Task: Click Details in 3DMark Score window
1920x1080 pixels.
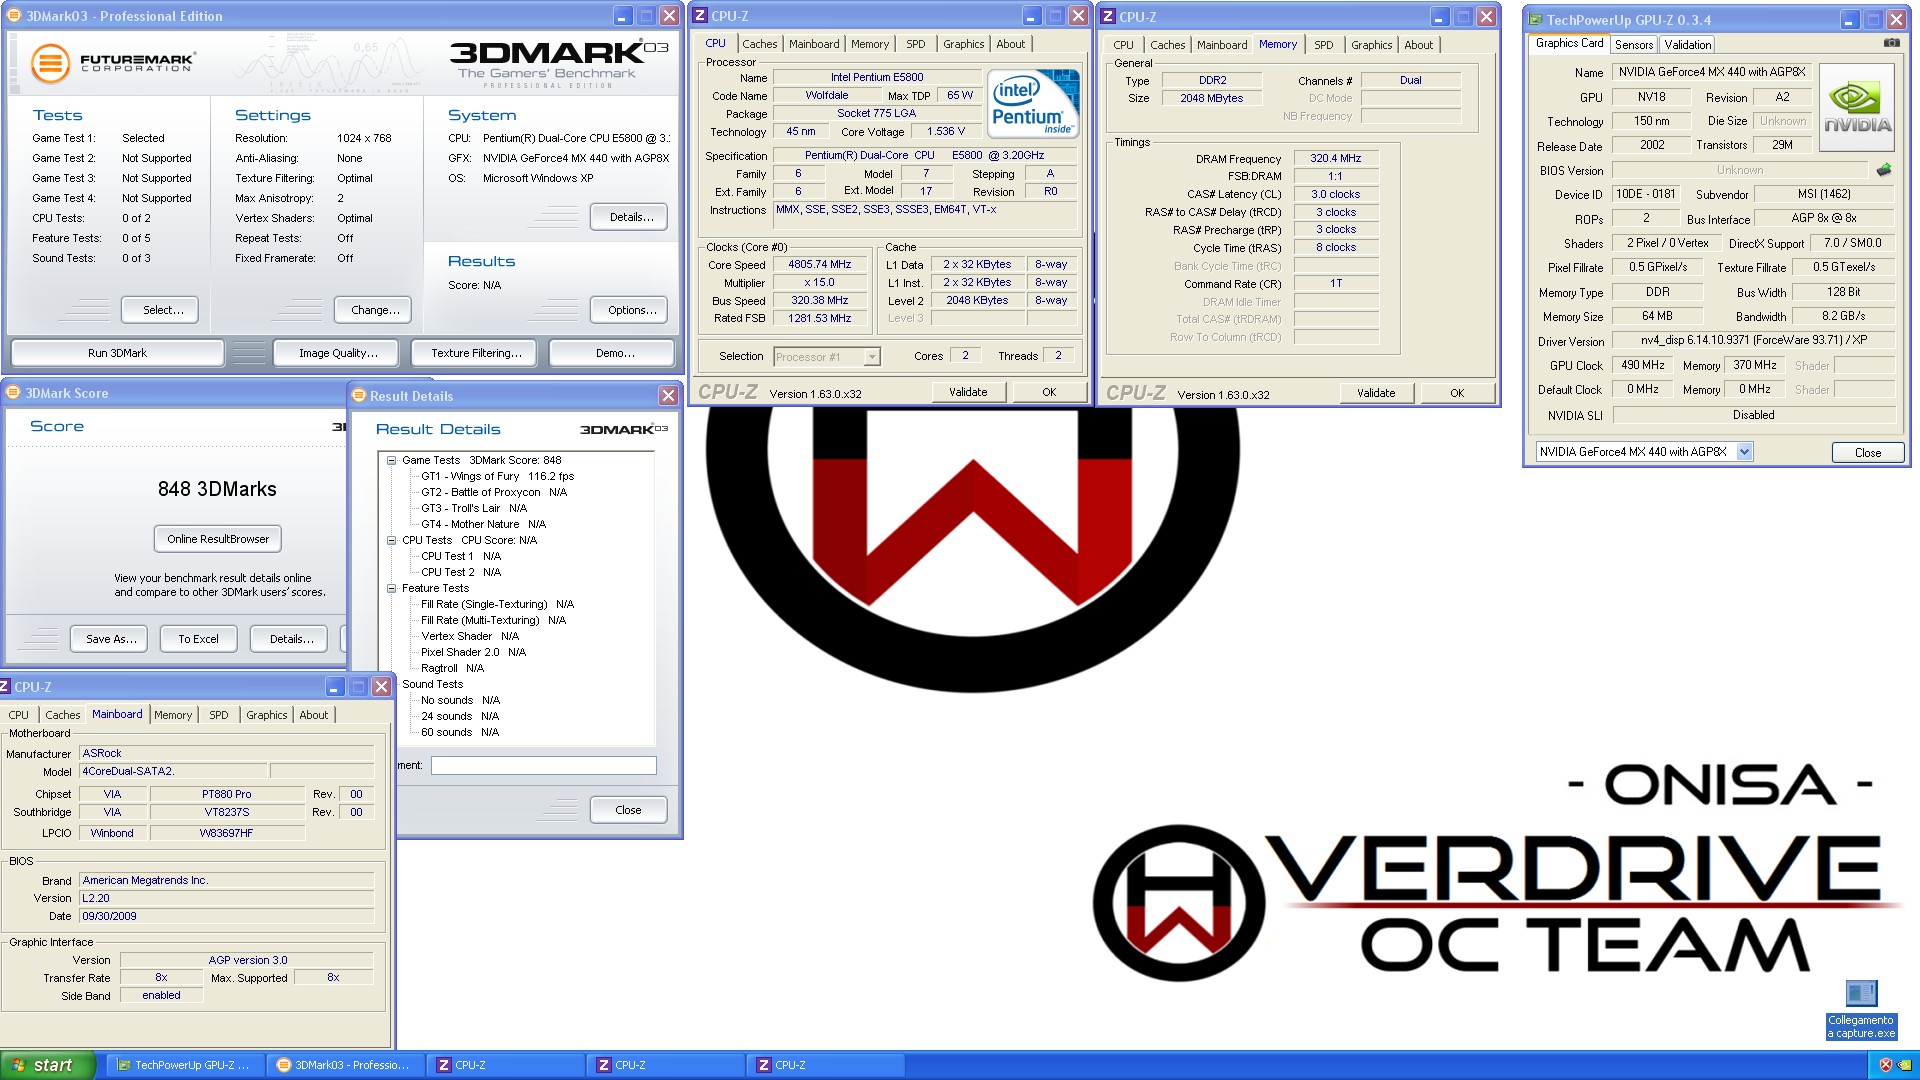Action: tap(291, 639)
